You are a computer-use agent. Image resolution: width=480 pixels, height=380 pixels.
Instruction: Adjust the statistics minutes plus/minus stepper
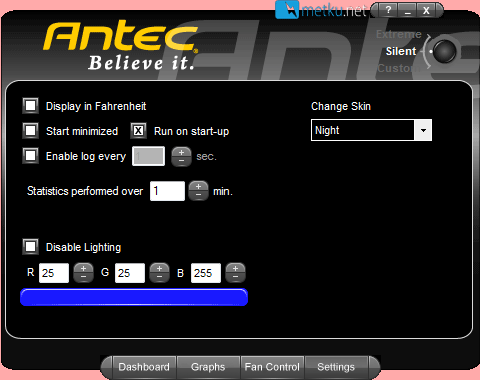pos(199,191)
